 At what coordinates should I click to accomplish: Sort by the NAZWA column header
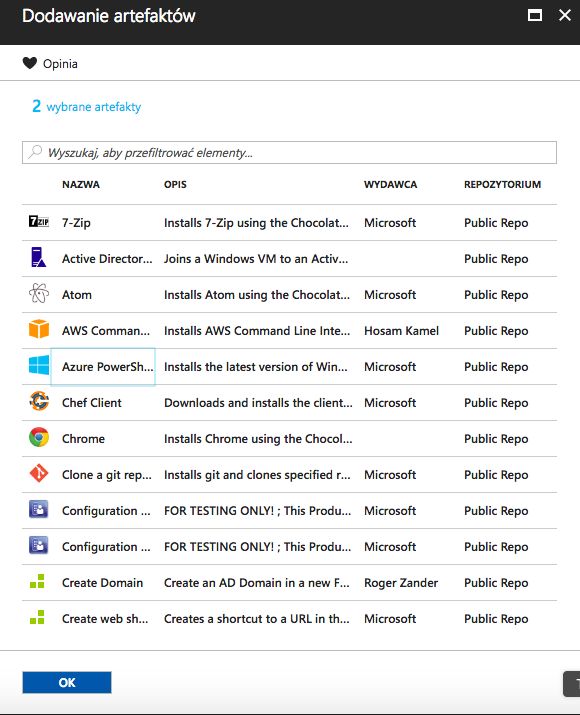81,185
